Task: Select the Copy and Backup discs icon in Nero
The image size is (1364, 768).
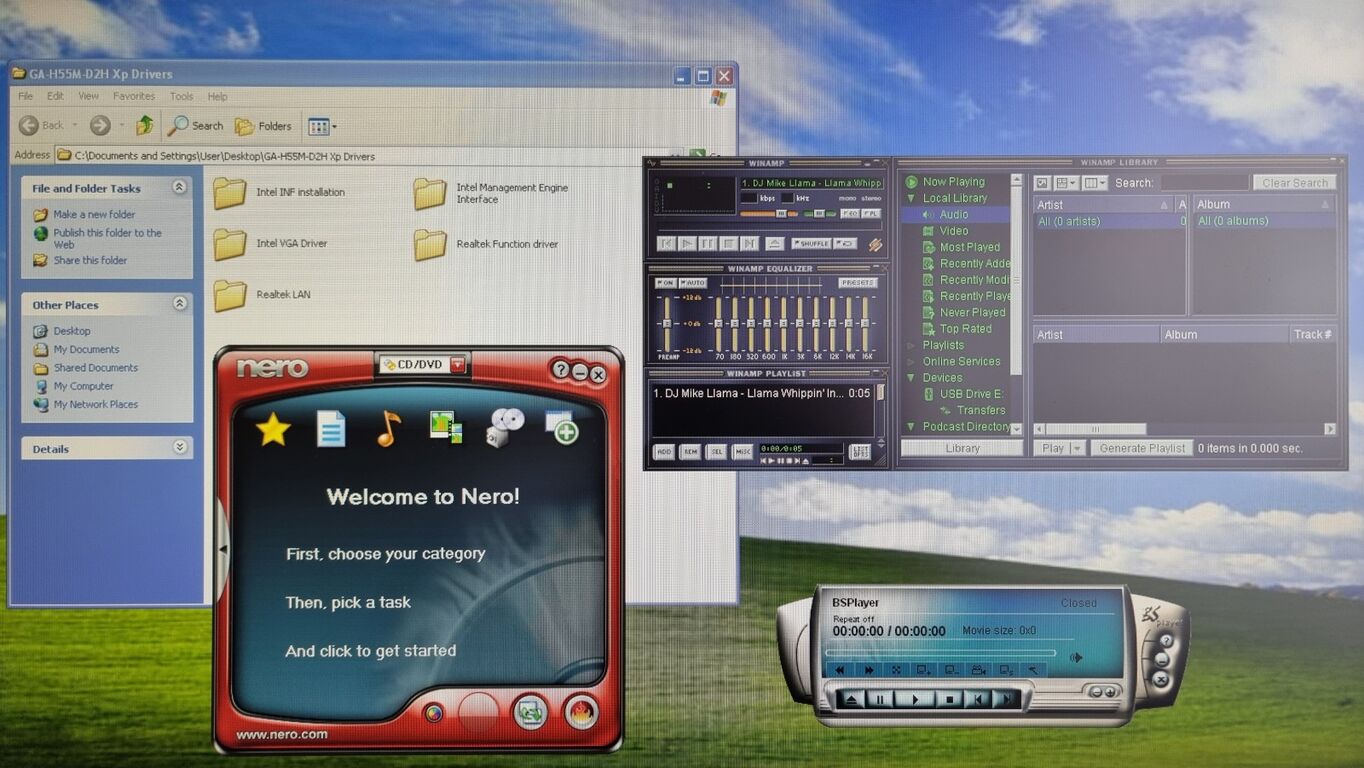Action: [505, 428]
